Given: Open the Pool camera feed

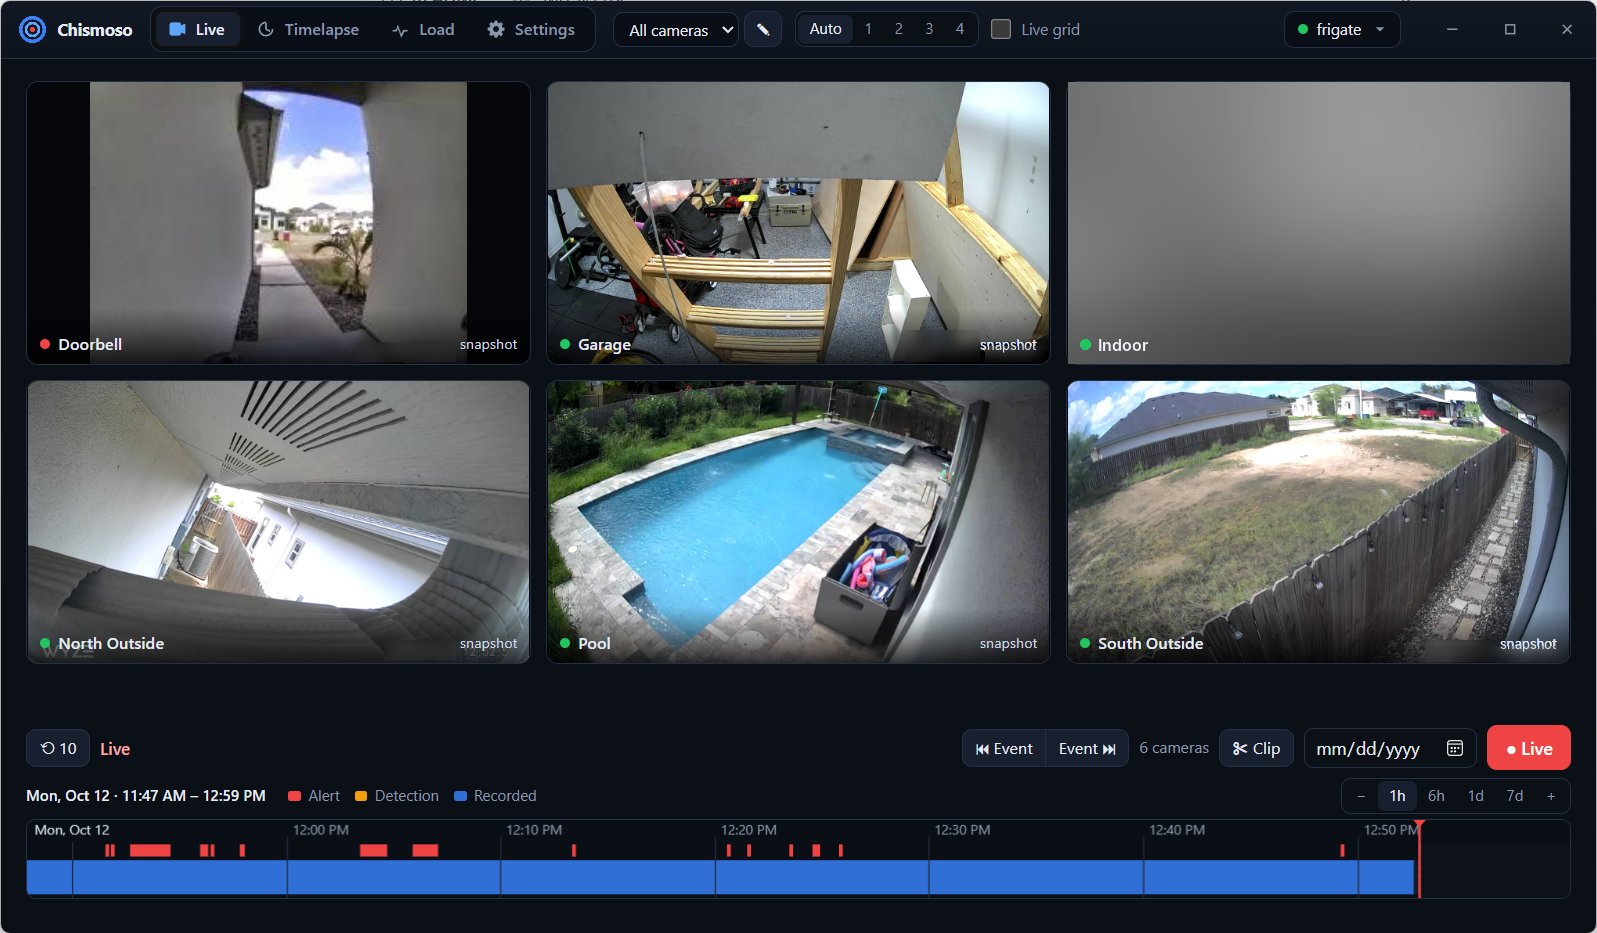Looking at the screenshot, I should [798, 521].
